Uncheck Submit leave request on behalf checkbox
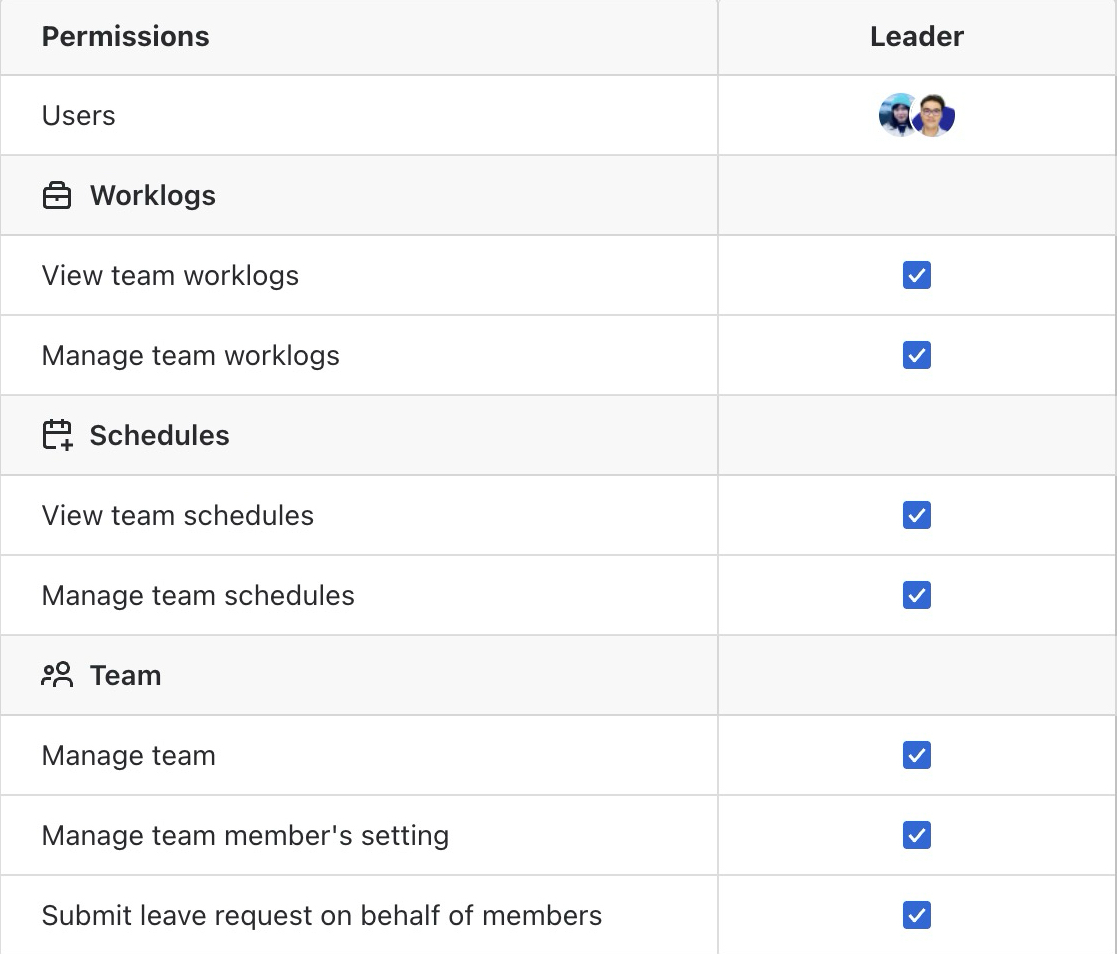 [917, 915]
